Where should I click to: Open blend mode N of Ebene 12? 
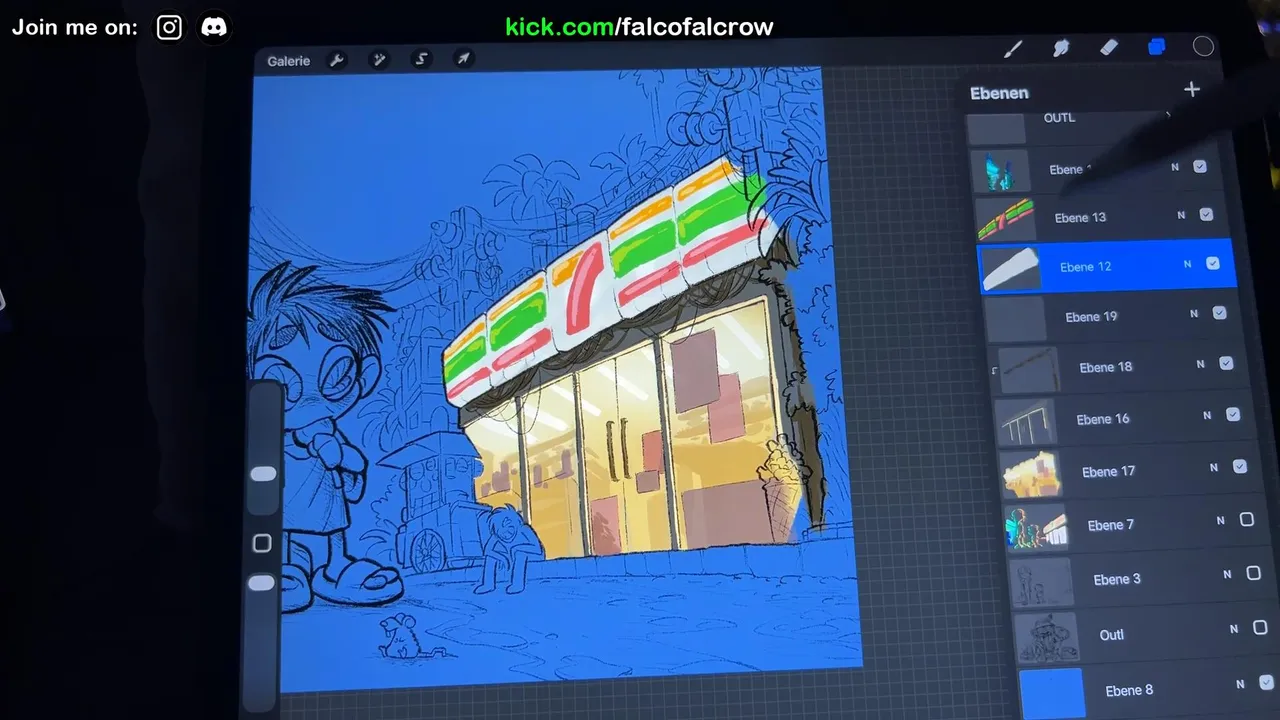[x=1188, y=265]
